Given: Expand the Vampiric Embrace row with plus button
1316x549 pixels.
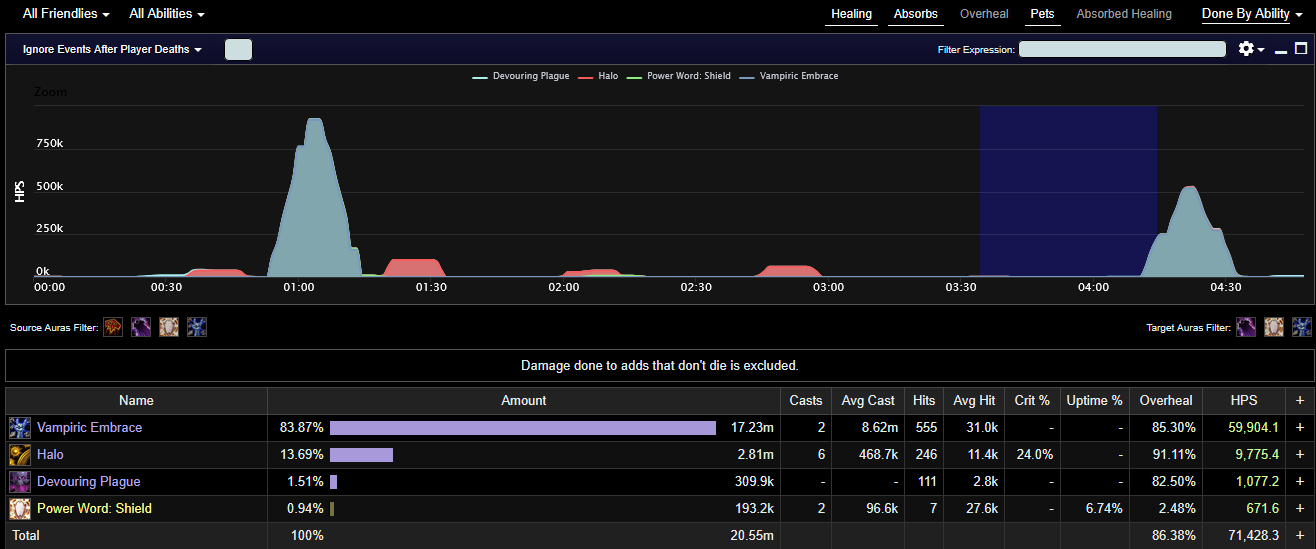Looking at the screenshot, I should pyautogui.click(x=1300, y=428).
